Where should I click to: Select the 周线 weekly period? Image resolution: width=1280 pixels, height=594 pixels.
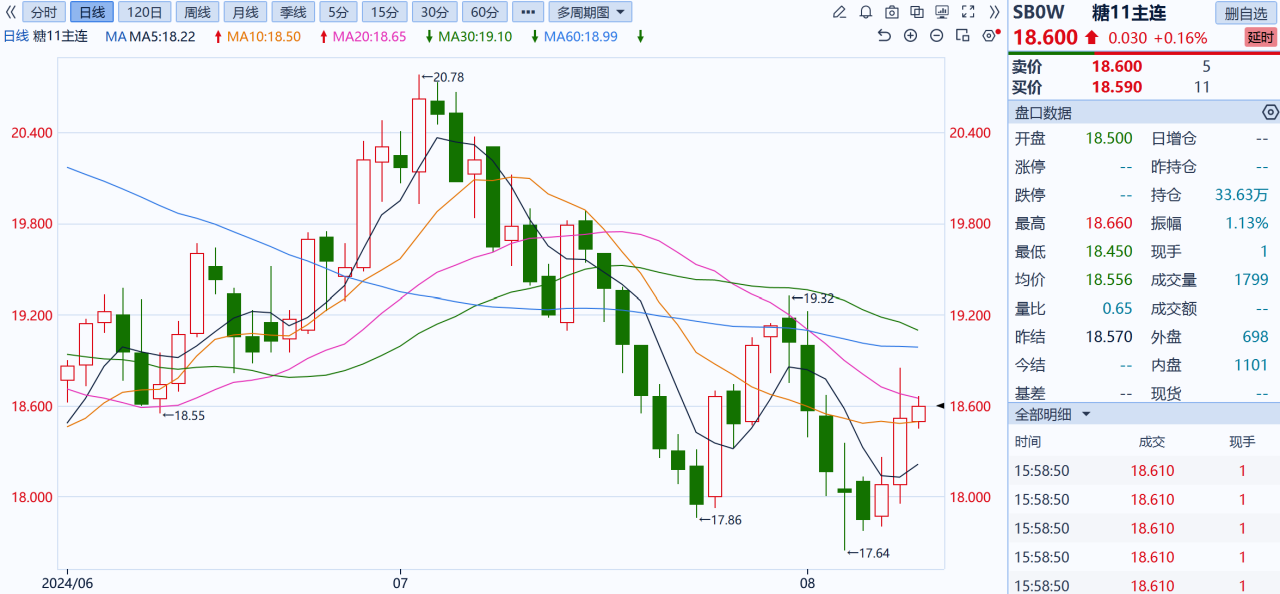click(x=196, y=13)
